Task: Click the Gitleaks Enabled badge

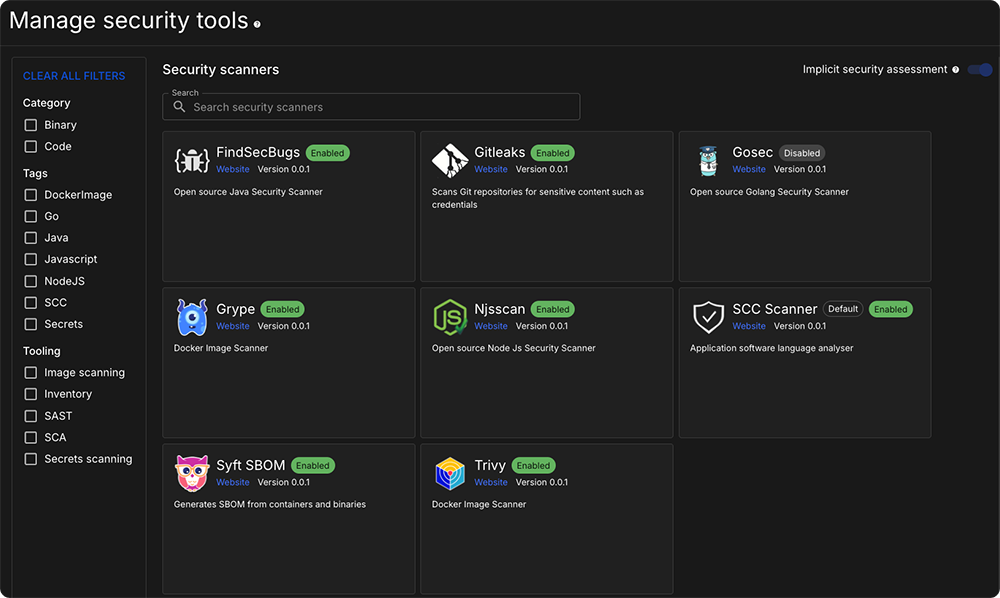Action: pos(553,153)
